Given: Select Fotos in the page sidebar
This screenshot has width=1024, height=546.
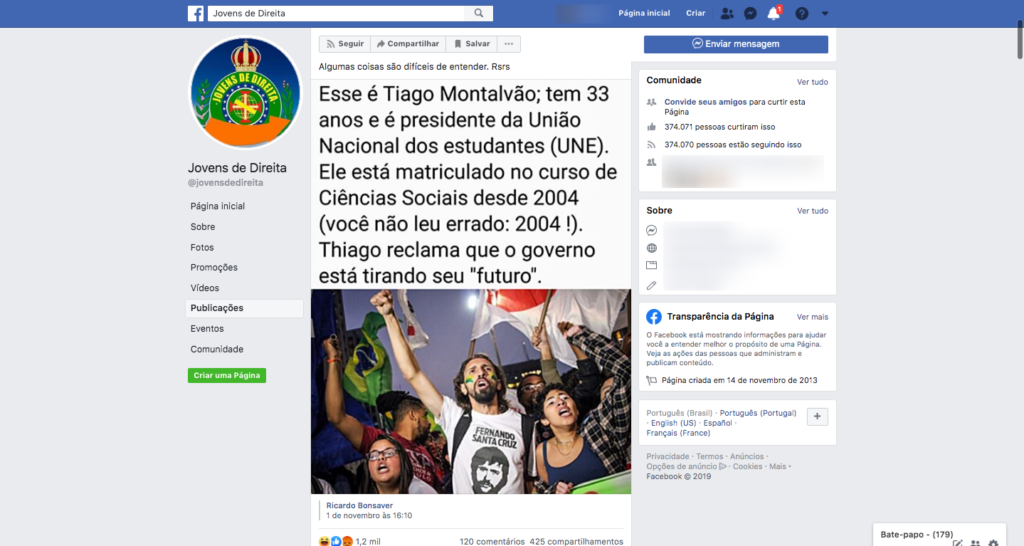Looking at the screenshot, I should pos(202,248).
